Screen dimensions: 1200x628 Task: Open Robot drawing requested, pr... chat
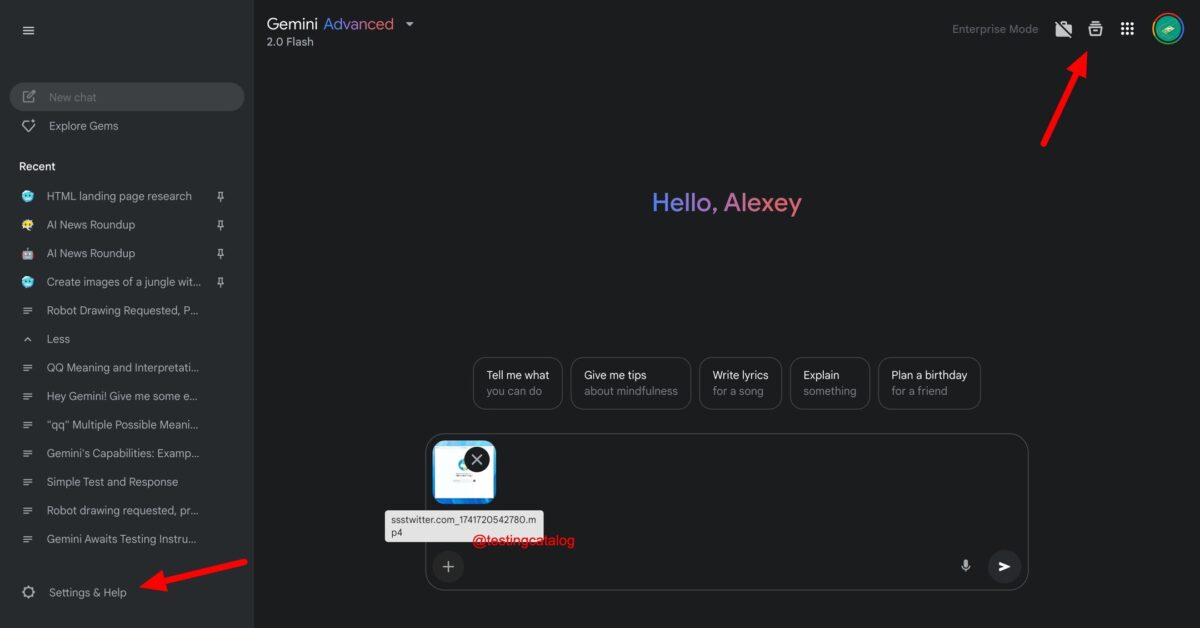tap(122, 510)
